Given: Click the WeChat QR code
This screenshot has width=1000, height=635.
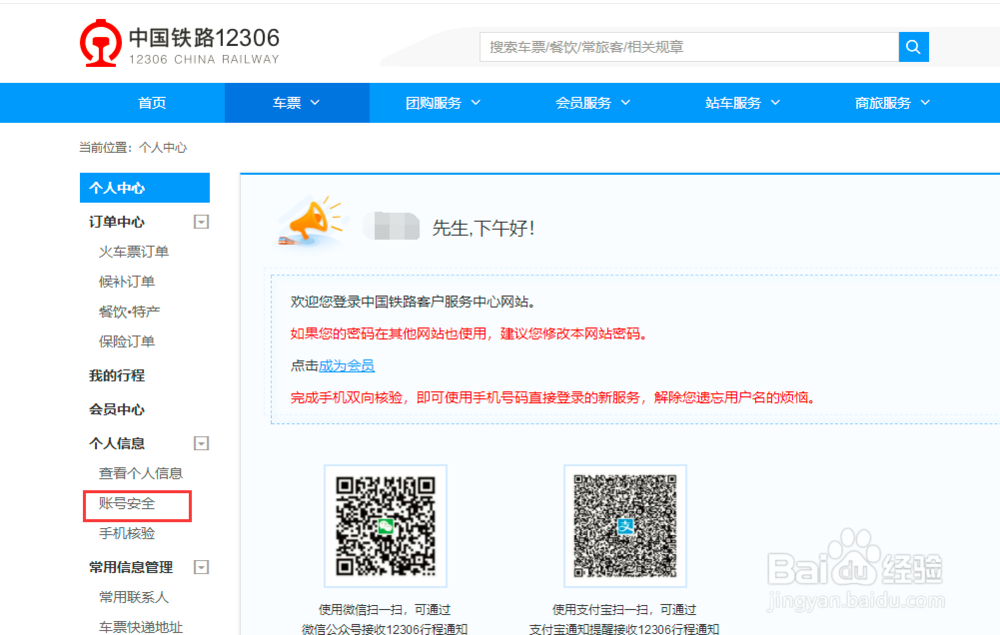Looking at the screenshot, I should 385,525.
